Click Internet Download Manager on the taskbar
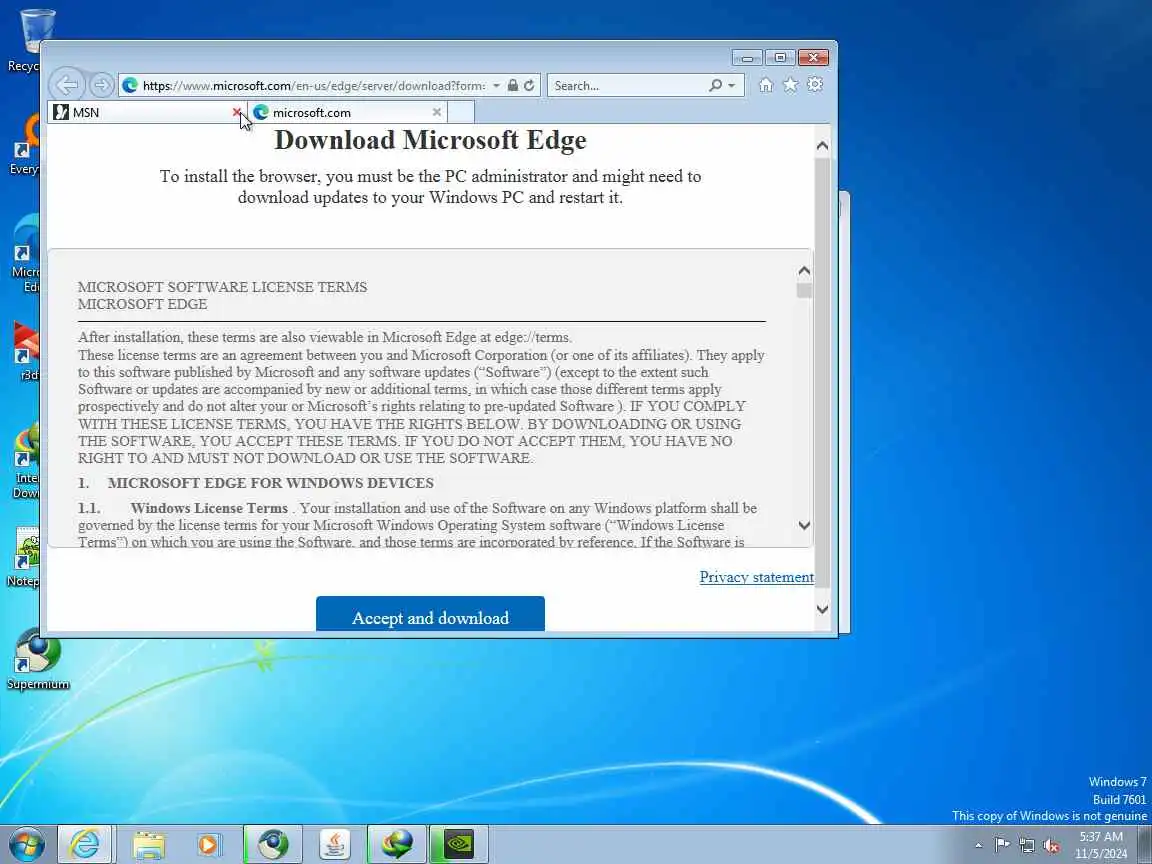Screen dimensions: 1152x864 (x=397, y=844)
